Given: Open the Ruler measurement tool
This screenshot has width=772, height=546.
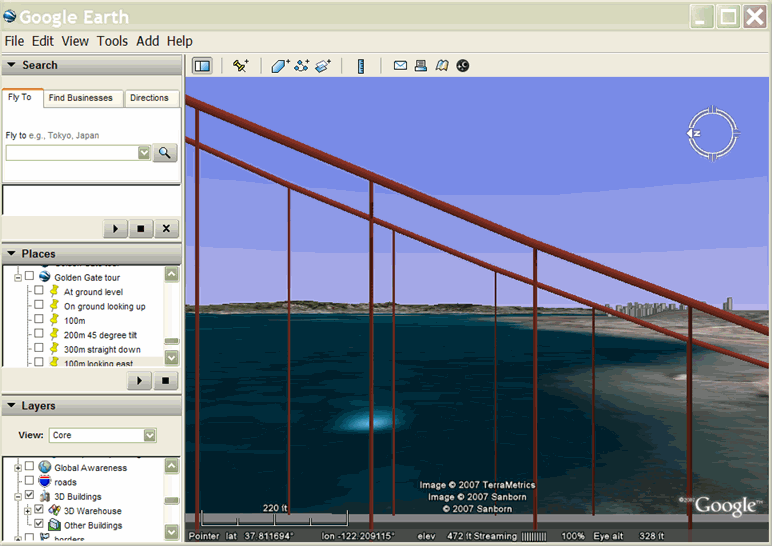Looking at the screenshot, I should coord(361,66).
